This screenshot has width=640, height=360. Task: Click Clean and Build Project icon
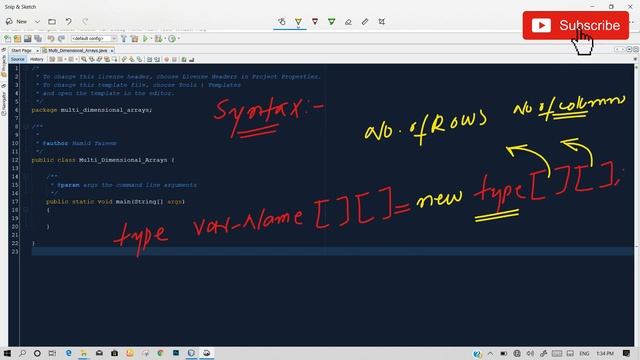[x=134, y=38]
